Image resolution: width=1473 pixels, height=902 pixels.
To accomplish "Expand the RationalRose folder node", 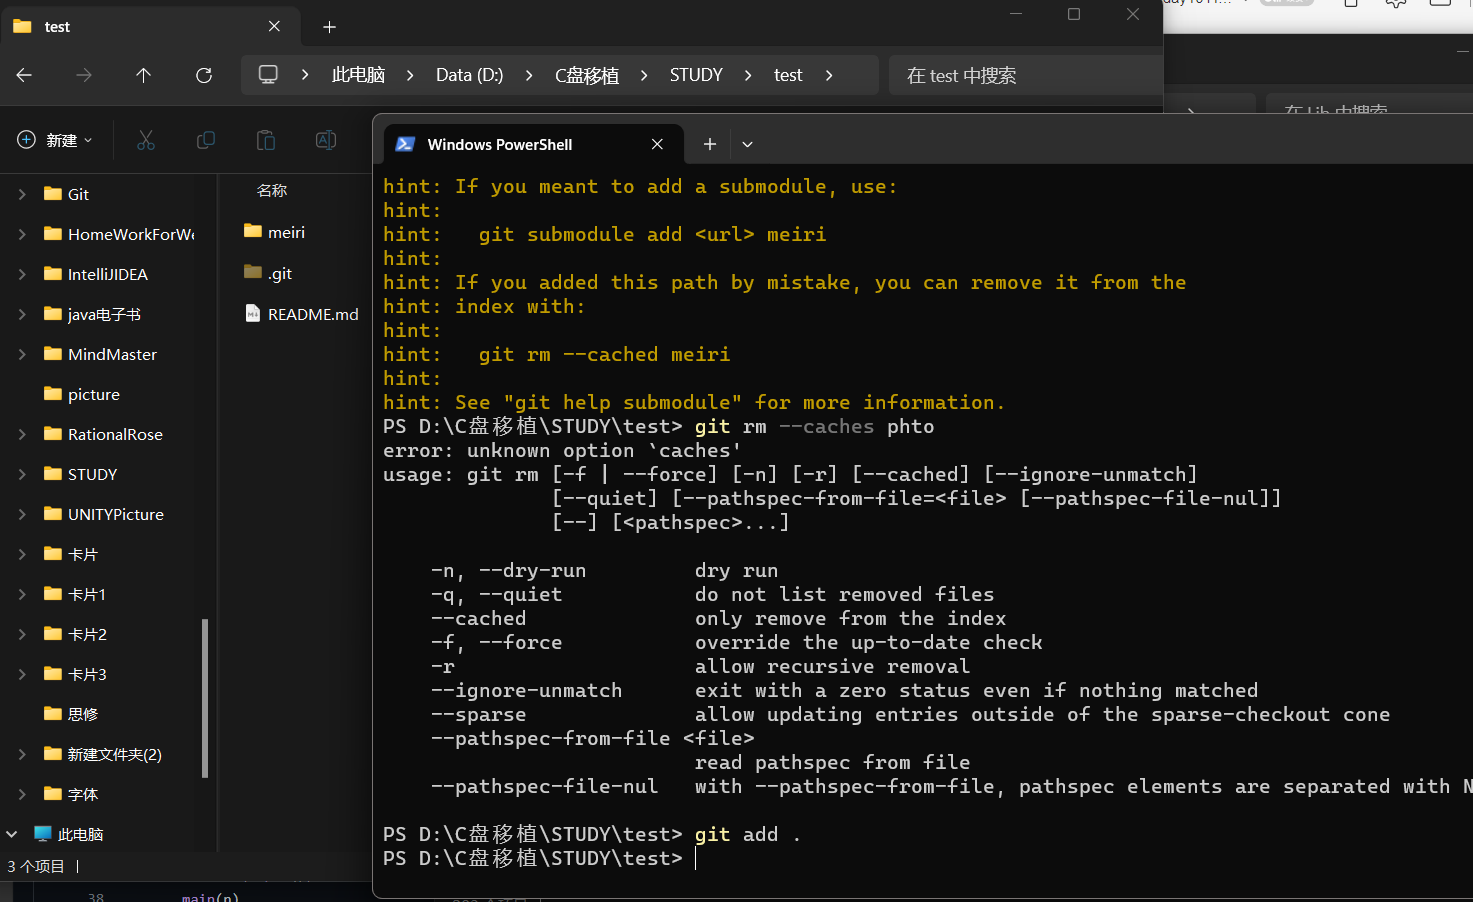I will click(22, 434).
